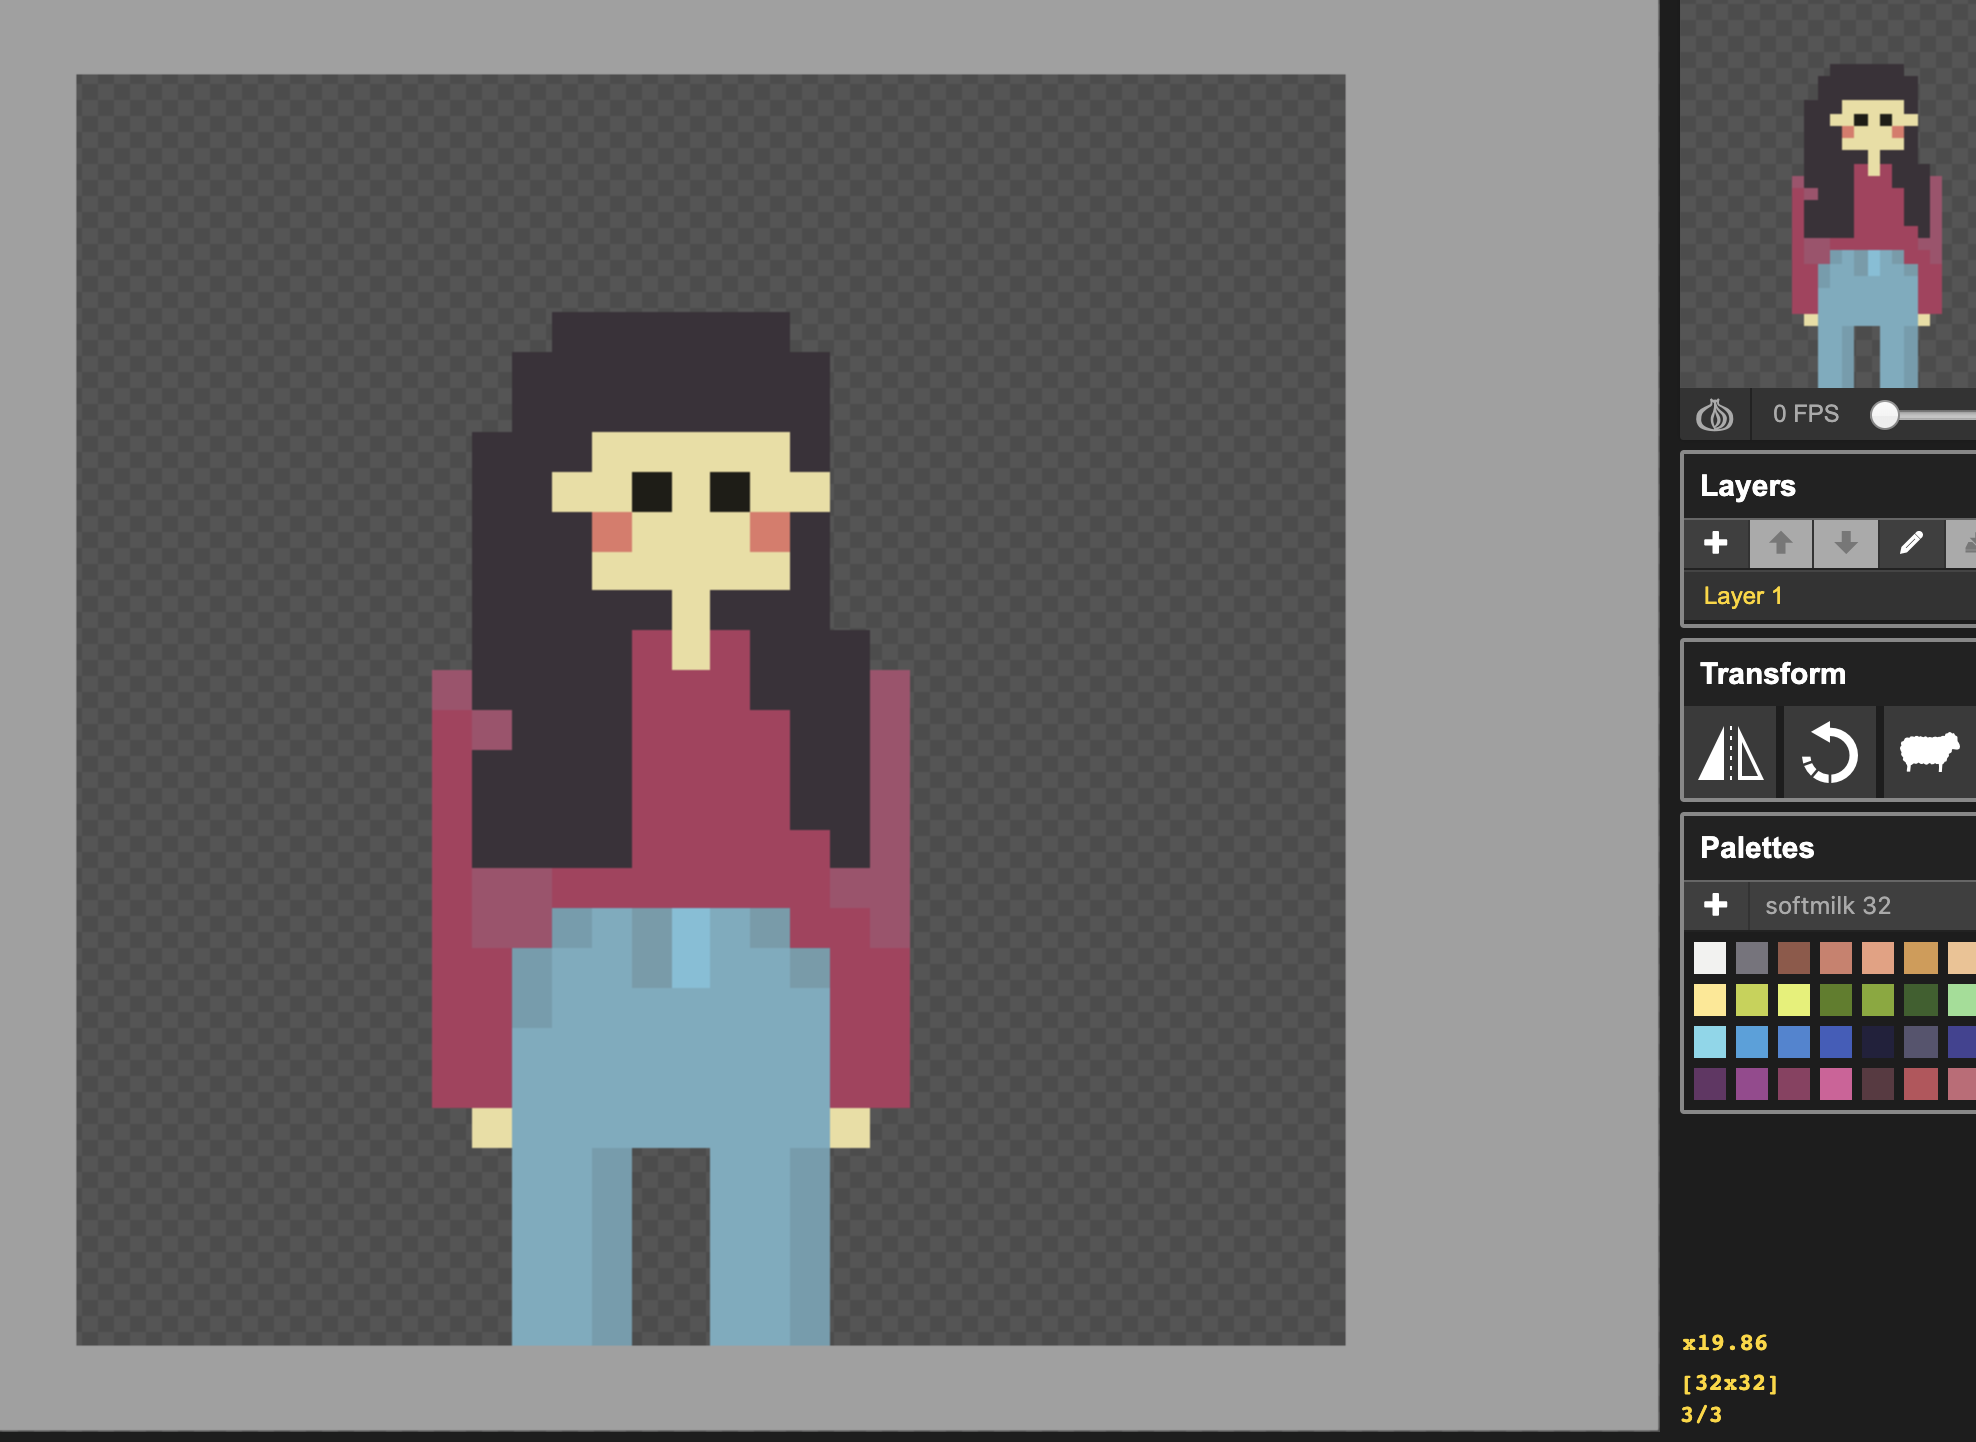Add a new layer

(x=1716, y=543)
